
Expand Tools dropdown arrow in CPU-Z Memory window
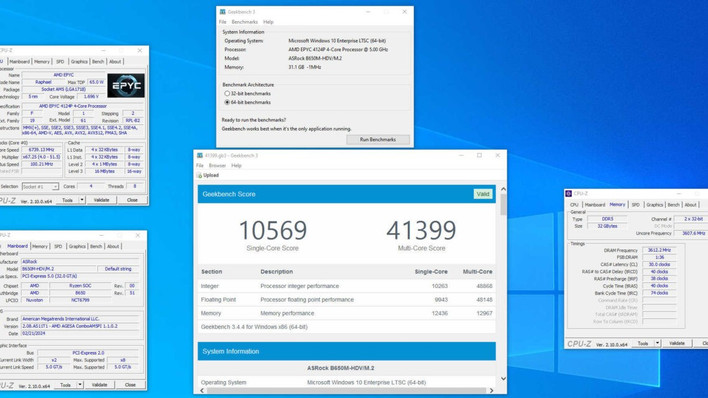pos(657,343)
